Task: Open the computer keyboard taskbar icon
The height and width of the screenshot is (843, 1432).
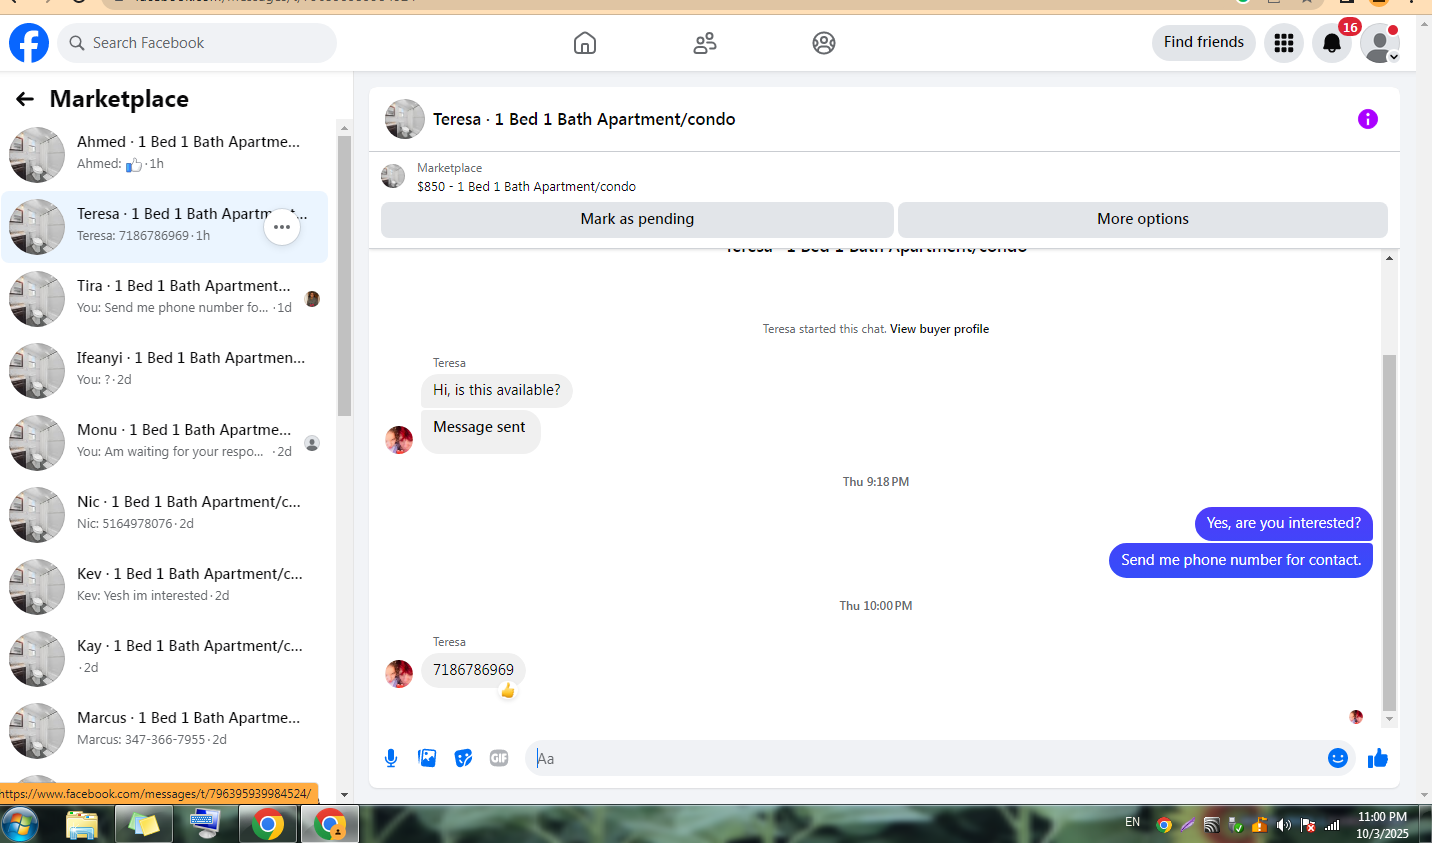Action: [205, 825]
